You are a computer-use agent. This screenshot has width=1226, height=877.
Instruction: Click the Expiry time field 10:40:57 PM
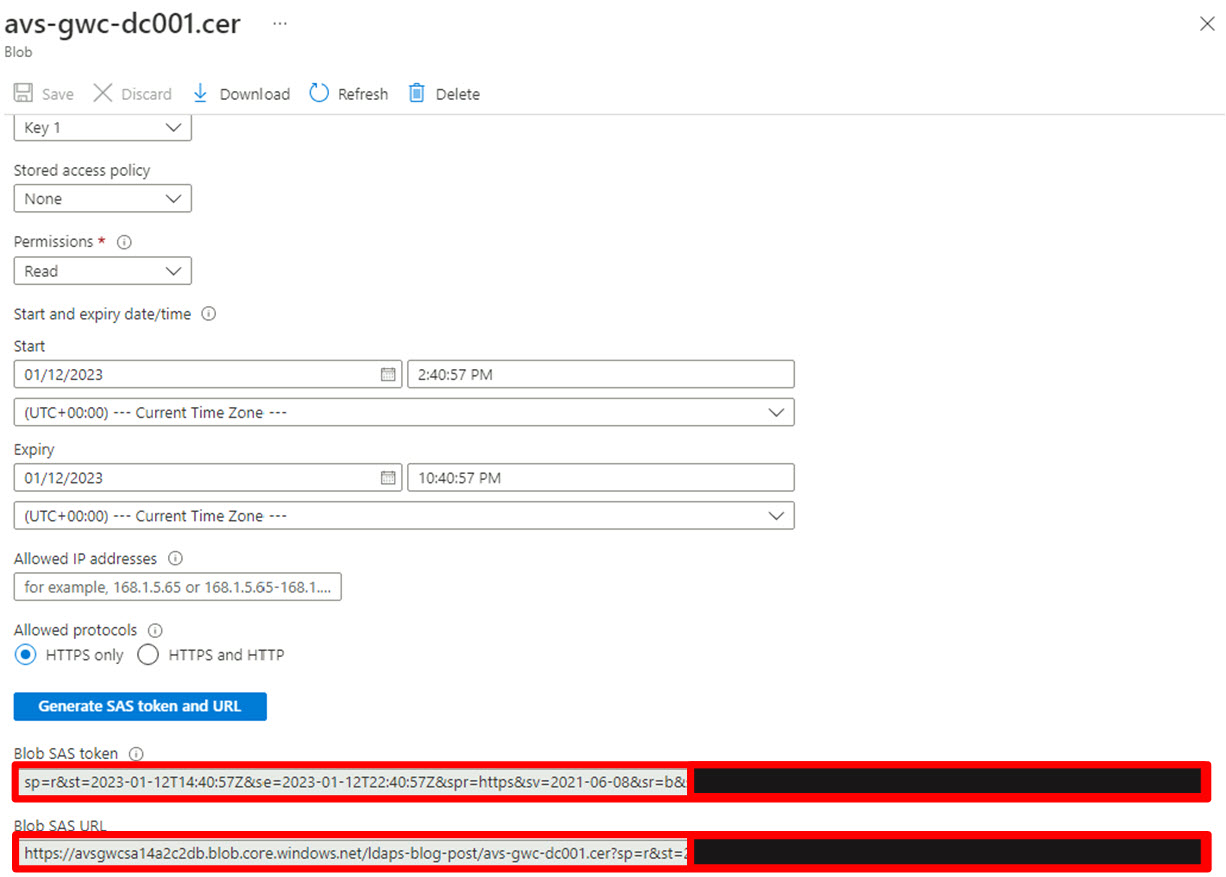pos(601,478)
